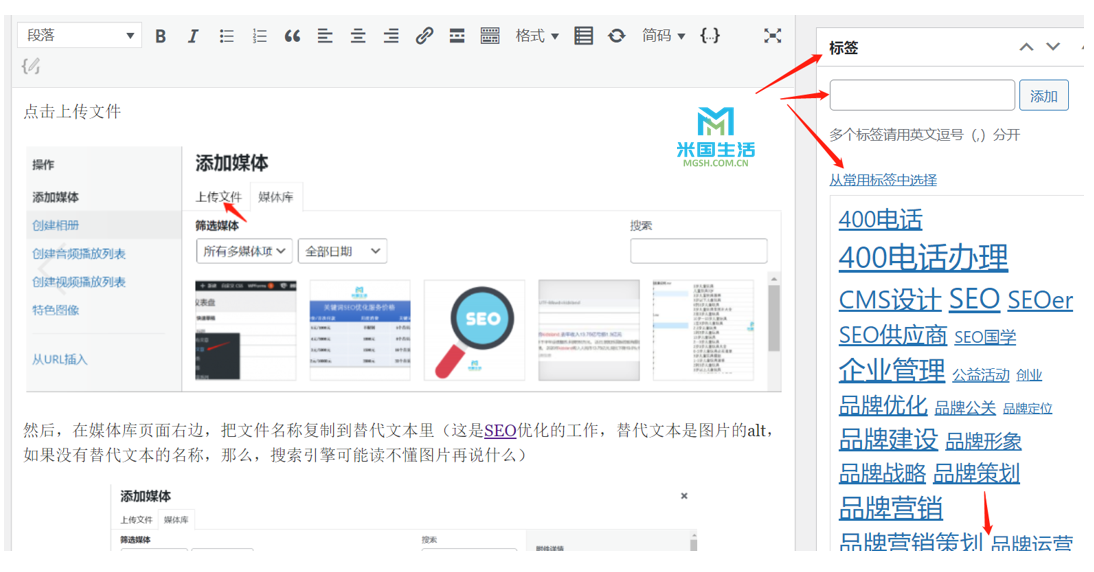Click the SEO hyperlink in paragraph
Image resolution: width=1094 pixels, height=572 pixels.
[x=500, y=430]
